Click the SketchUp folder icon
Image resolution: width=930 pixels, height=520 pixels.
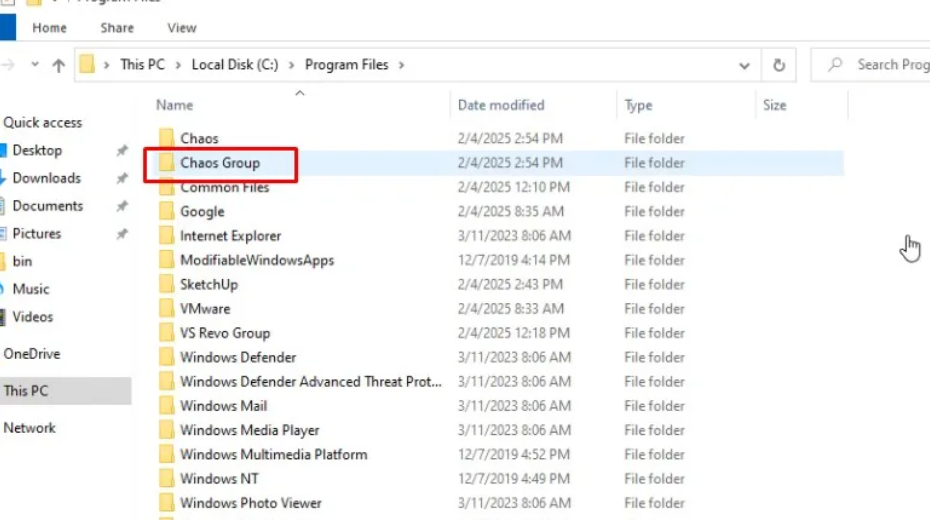166,285
